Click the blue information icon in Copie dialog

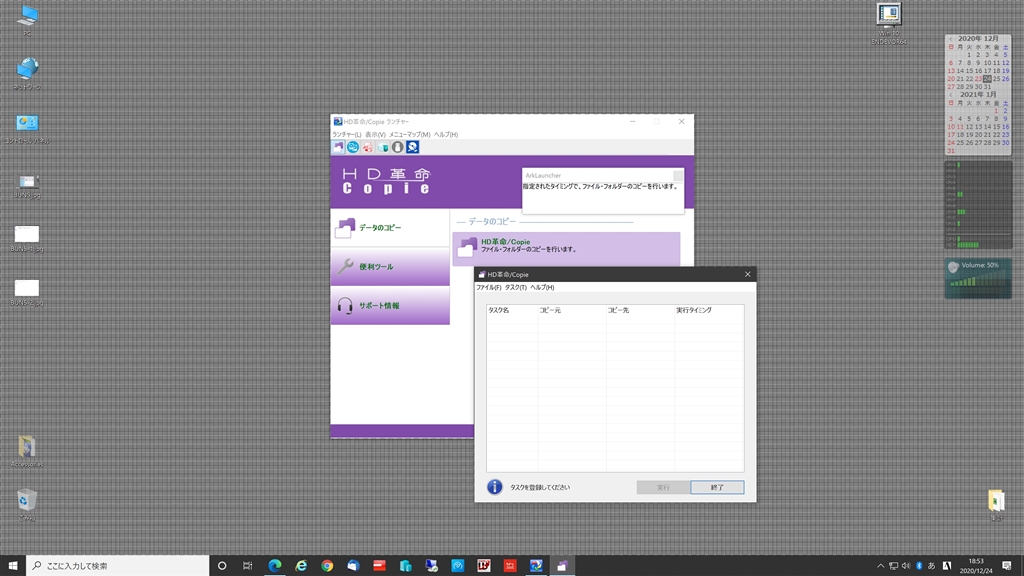pyautogui.click(x=495, y=487)
